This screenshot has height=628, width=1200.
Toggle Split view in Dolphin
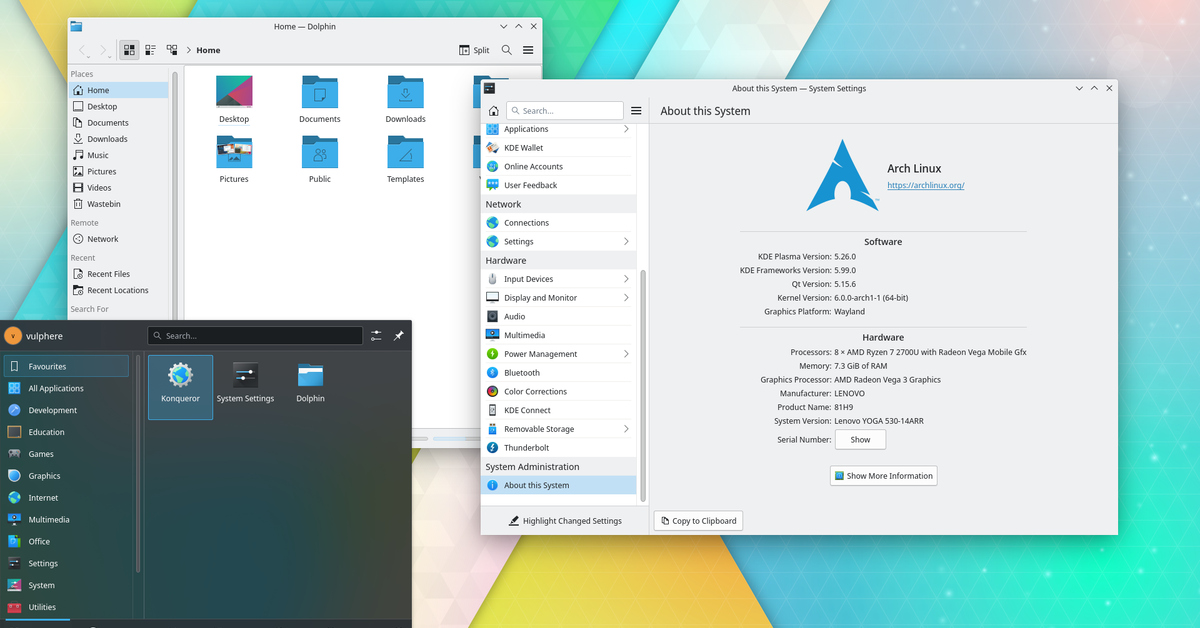click(x=474, y=50)
